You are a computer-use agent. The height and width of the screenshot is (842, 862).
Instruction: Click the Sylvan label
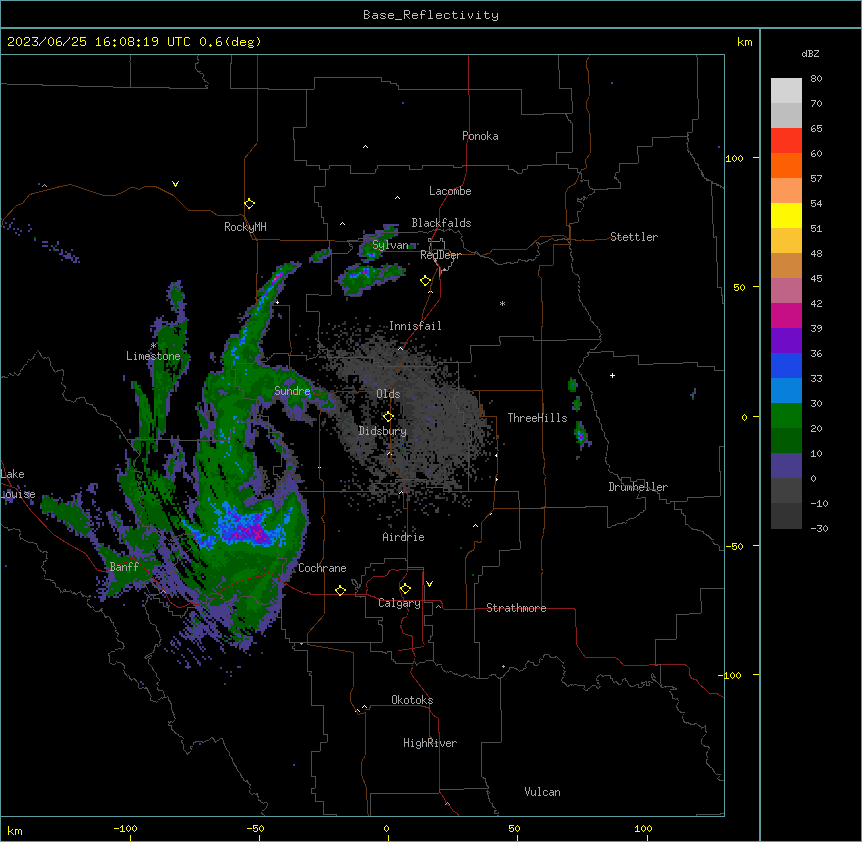point(390,245)
